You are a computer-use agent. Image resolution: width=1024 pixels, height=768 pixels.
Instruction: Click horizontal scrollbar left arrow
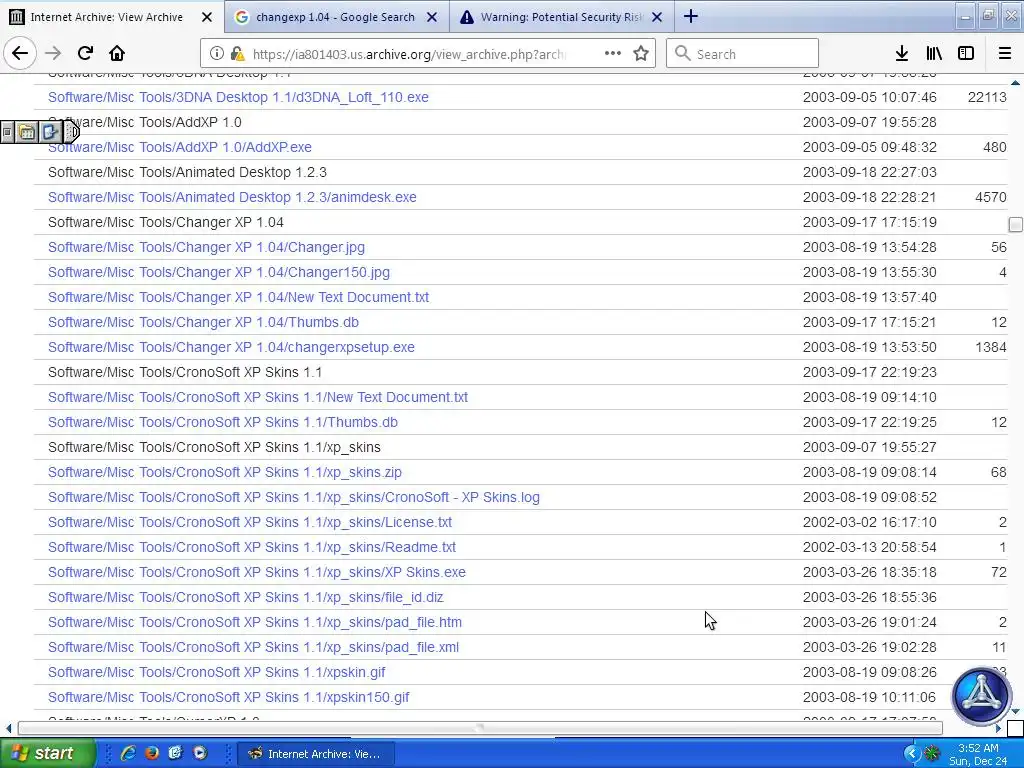(8, 728)
